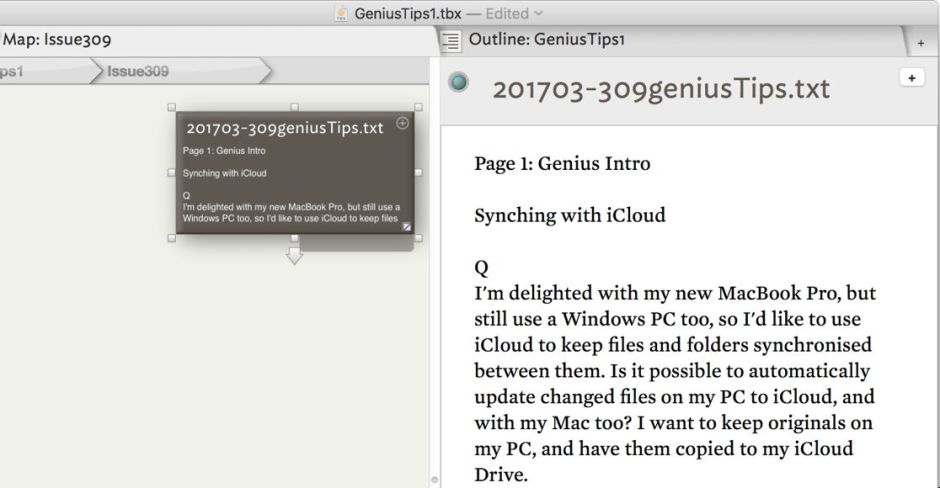Click the plus button to add displayed attributes

point(911,77)
